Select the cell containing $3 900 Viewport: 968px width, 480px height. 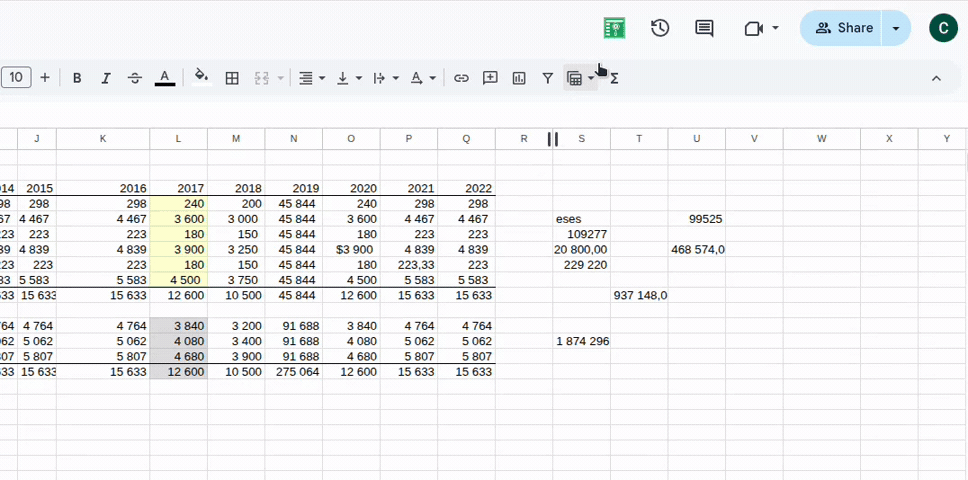tap(351, 249)
